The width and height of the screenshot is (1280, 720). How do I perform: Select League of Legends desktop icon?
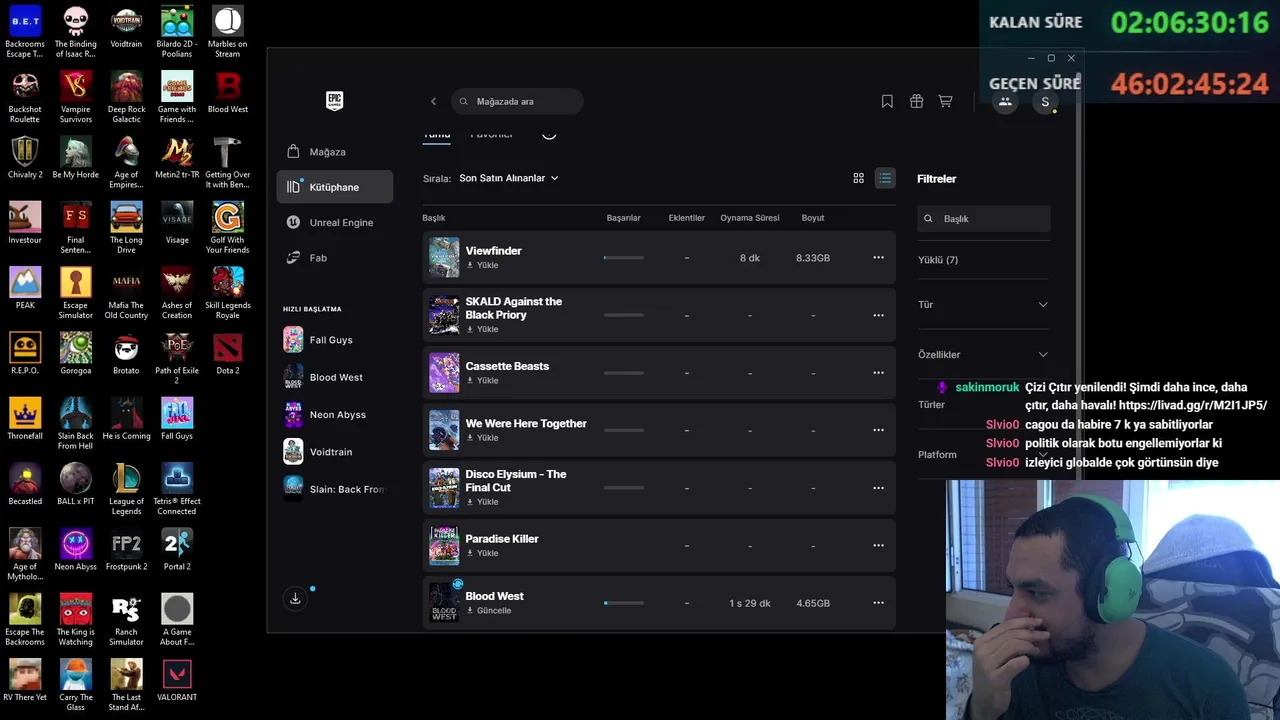[x=126, y=490]
